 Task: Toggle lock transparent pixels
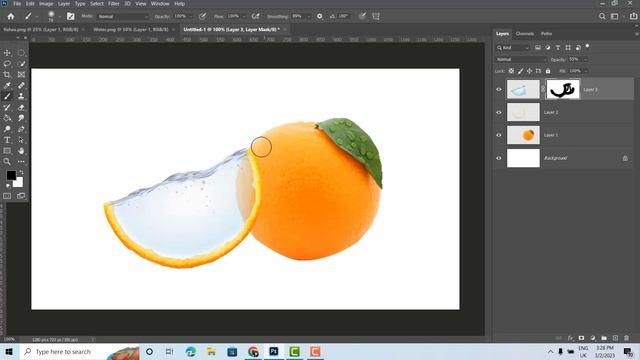click(x=511, y=71)
